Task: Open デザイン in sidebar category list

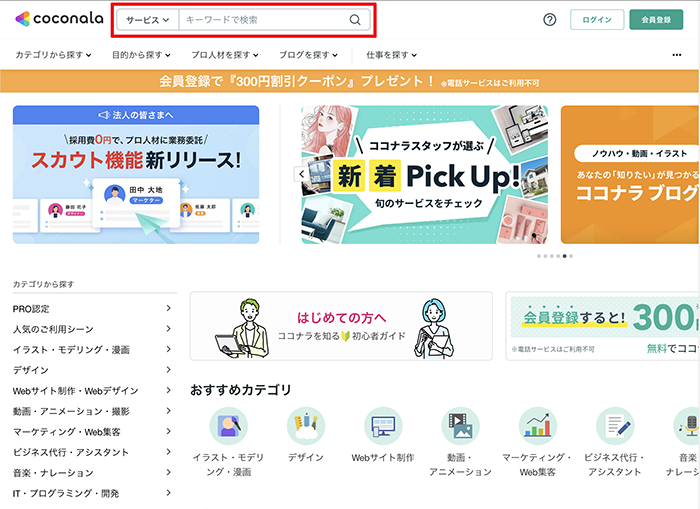Action: click(x=92, y=370)
